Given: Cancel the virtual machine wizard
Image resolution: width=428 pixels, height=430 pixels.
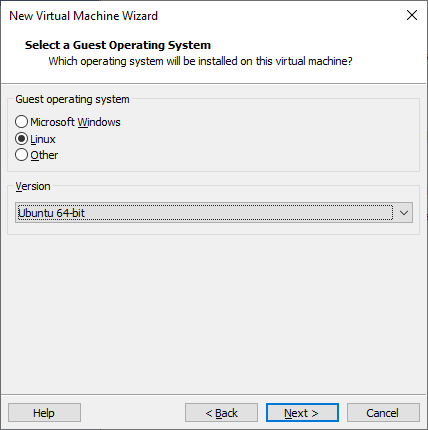Looking at the screenshot, I should (x=383, y=413).
